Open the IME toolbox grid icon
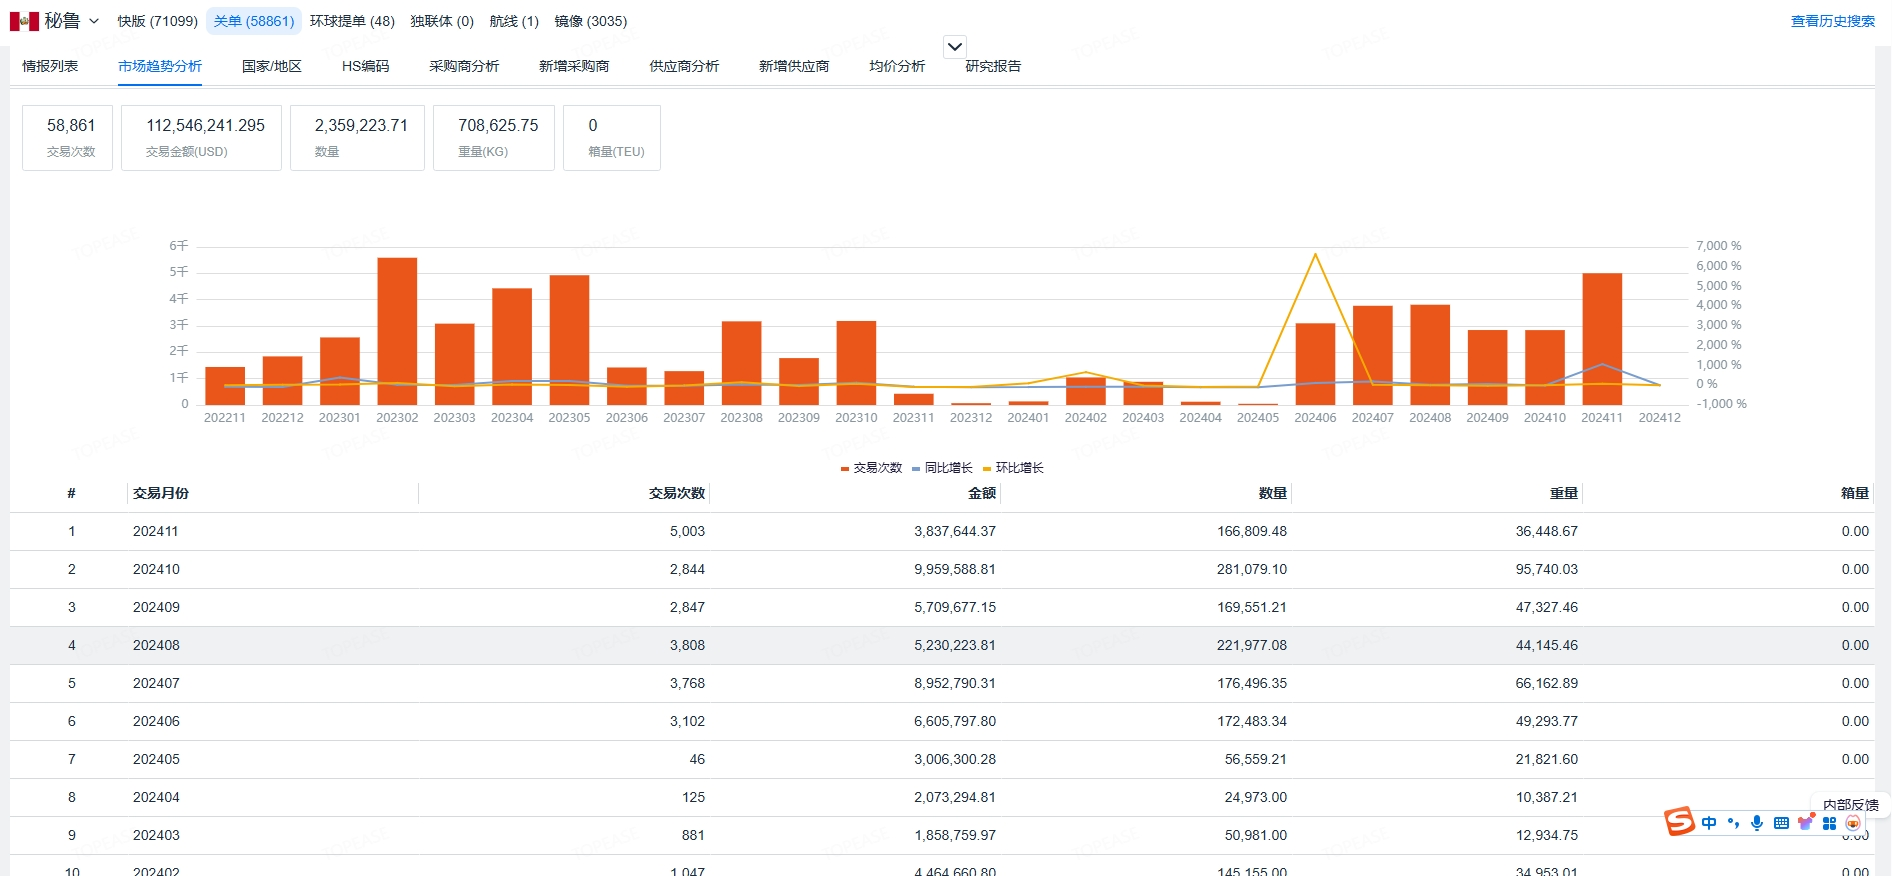1892x876 pixels. 1829,823
